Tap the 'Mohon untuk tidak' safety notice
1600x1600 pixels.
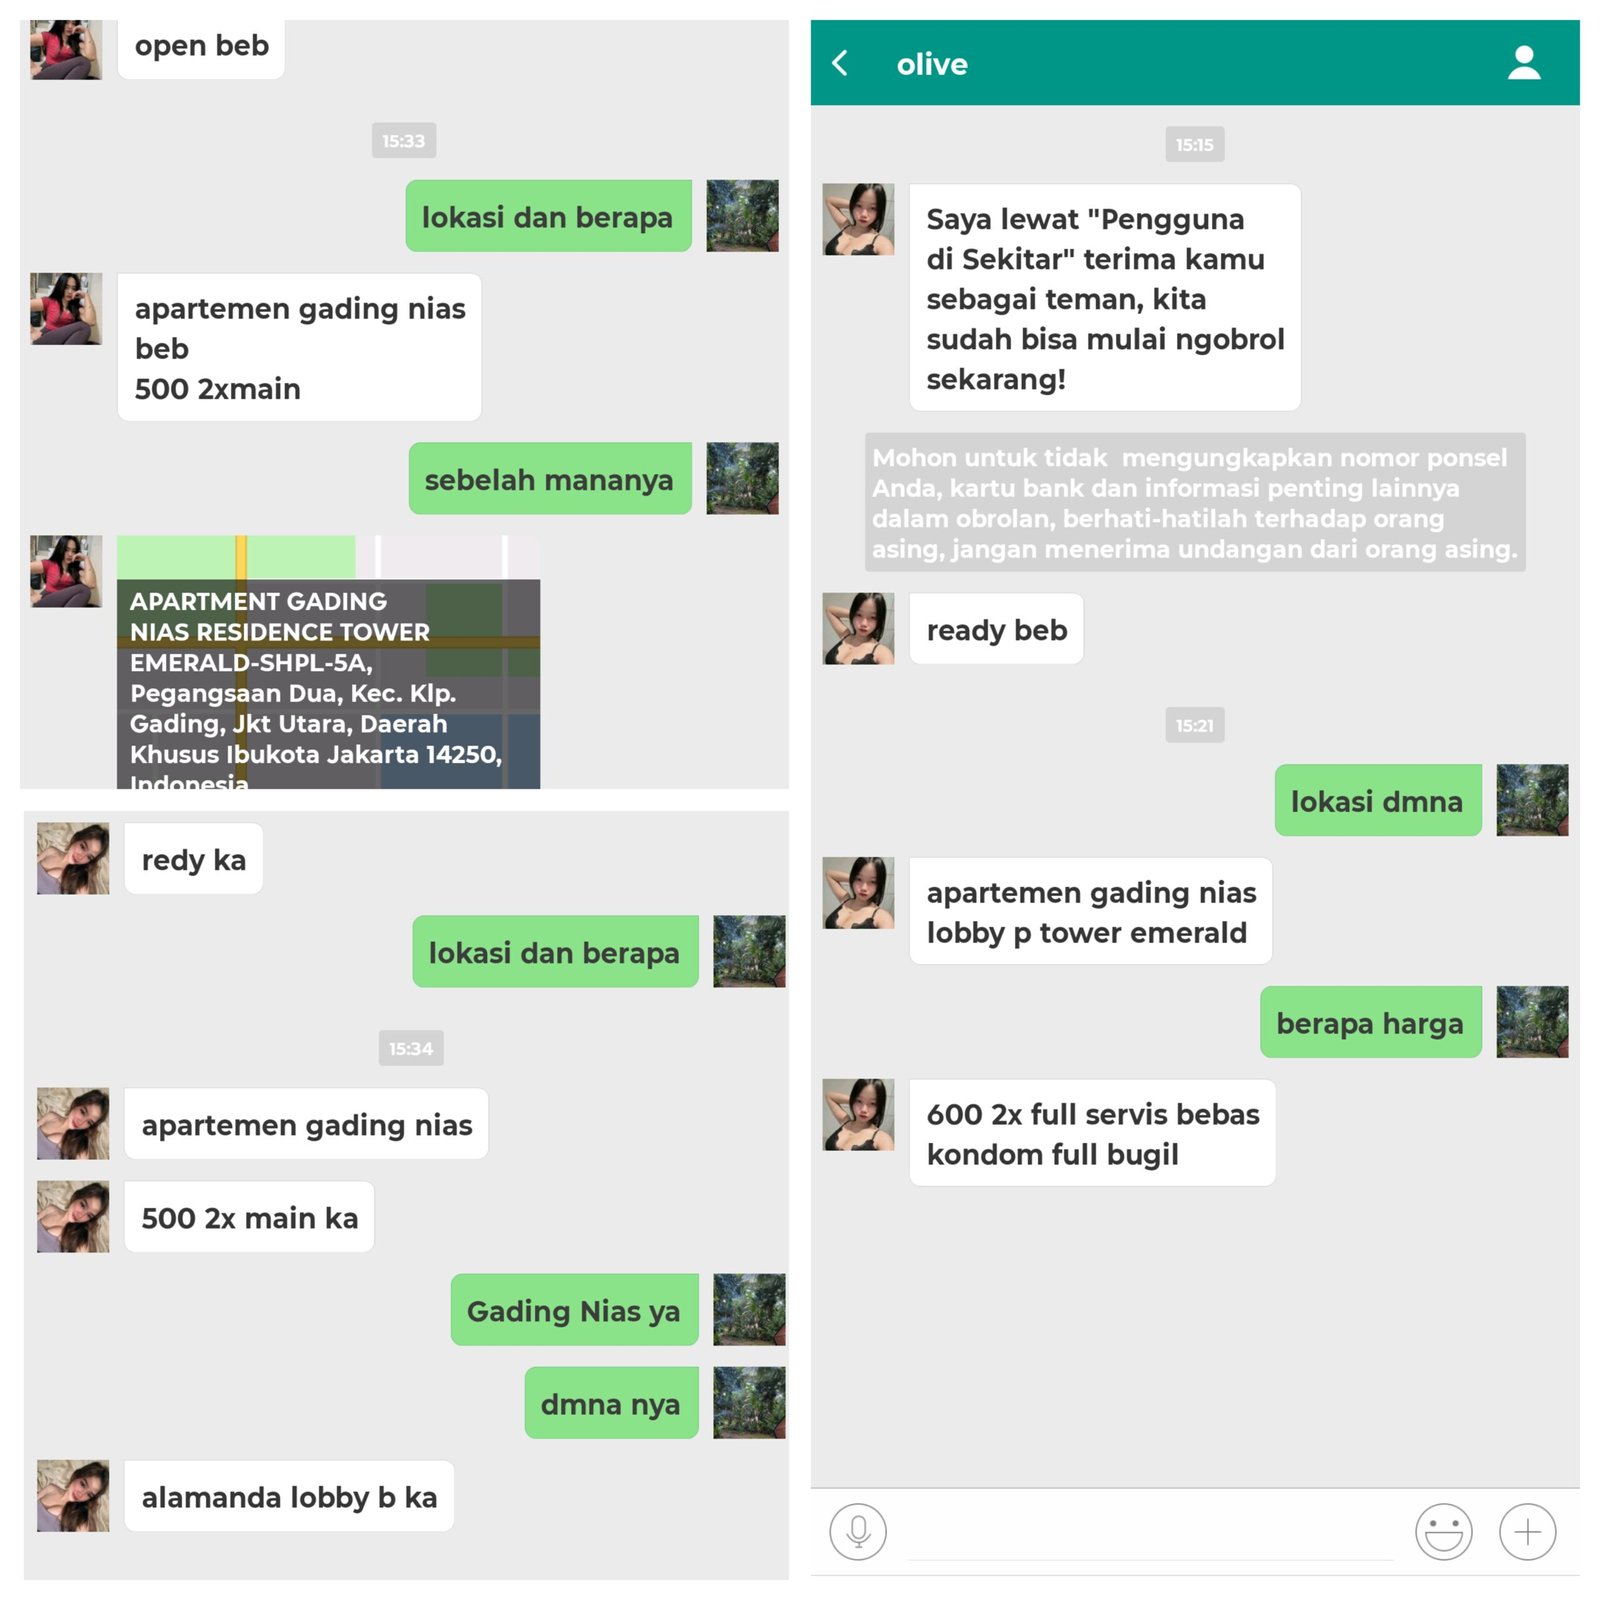pos(1195,502)
